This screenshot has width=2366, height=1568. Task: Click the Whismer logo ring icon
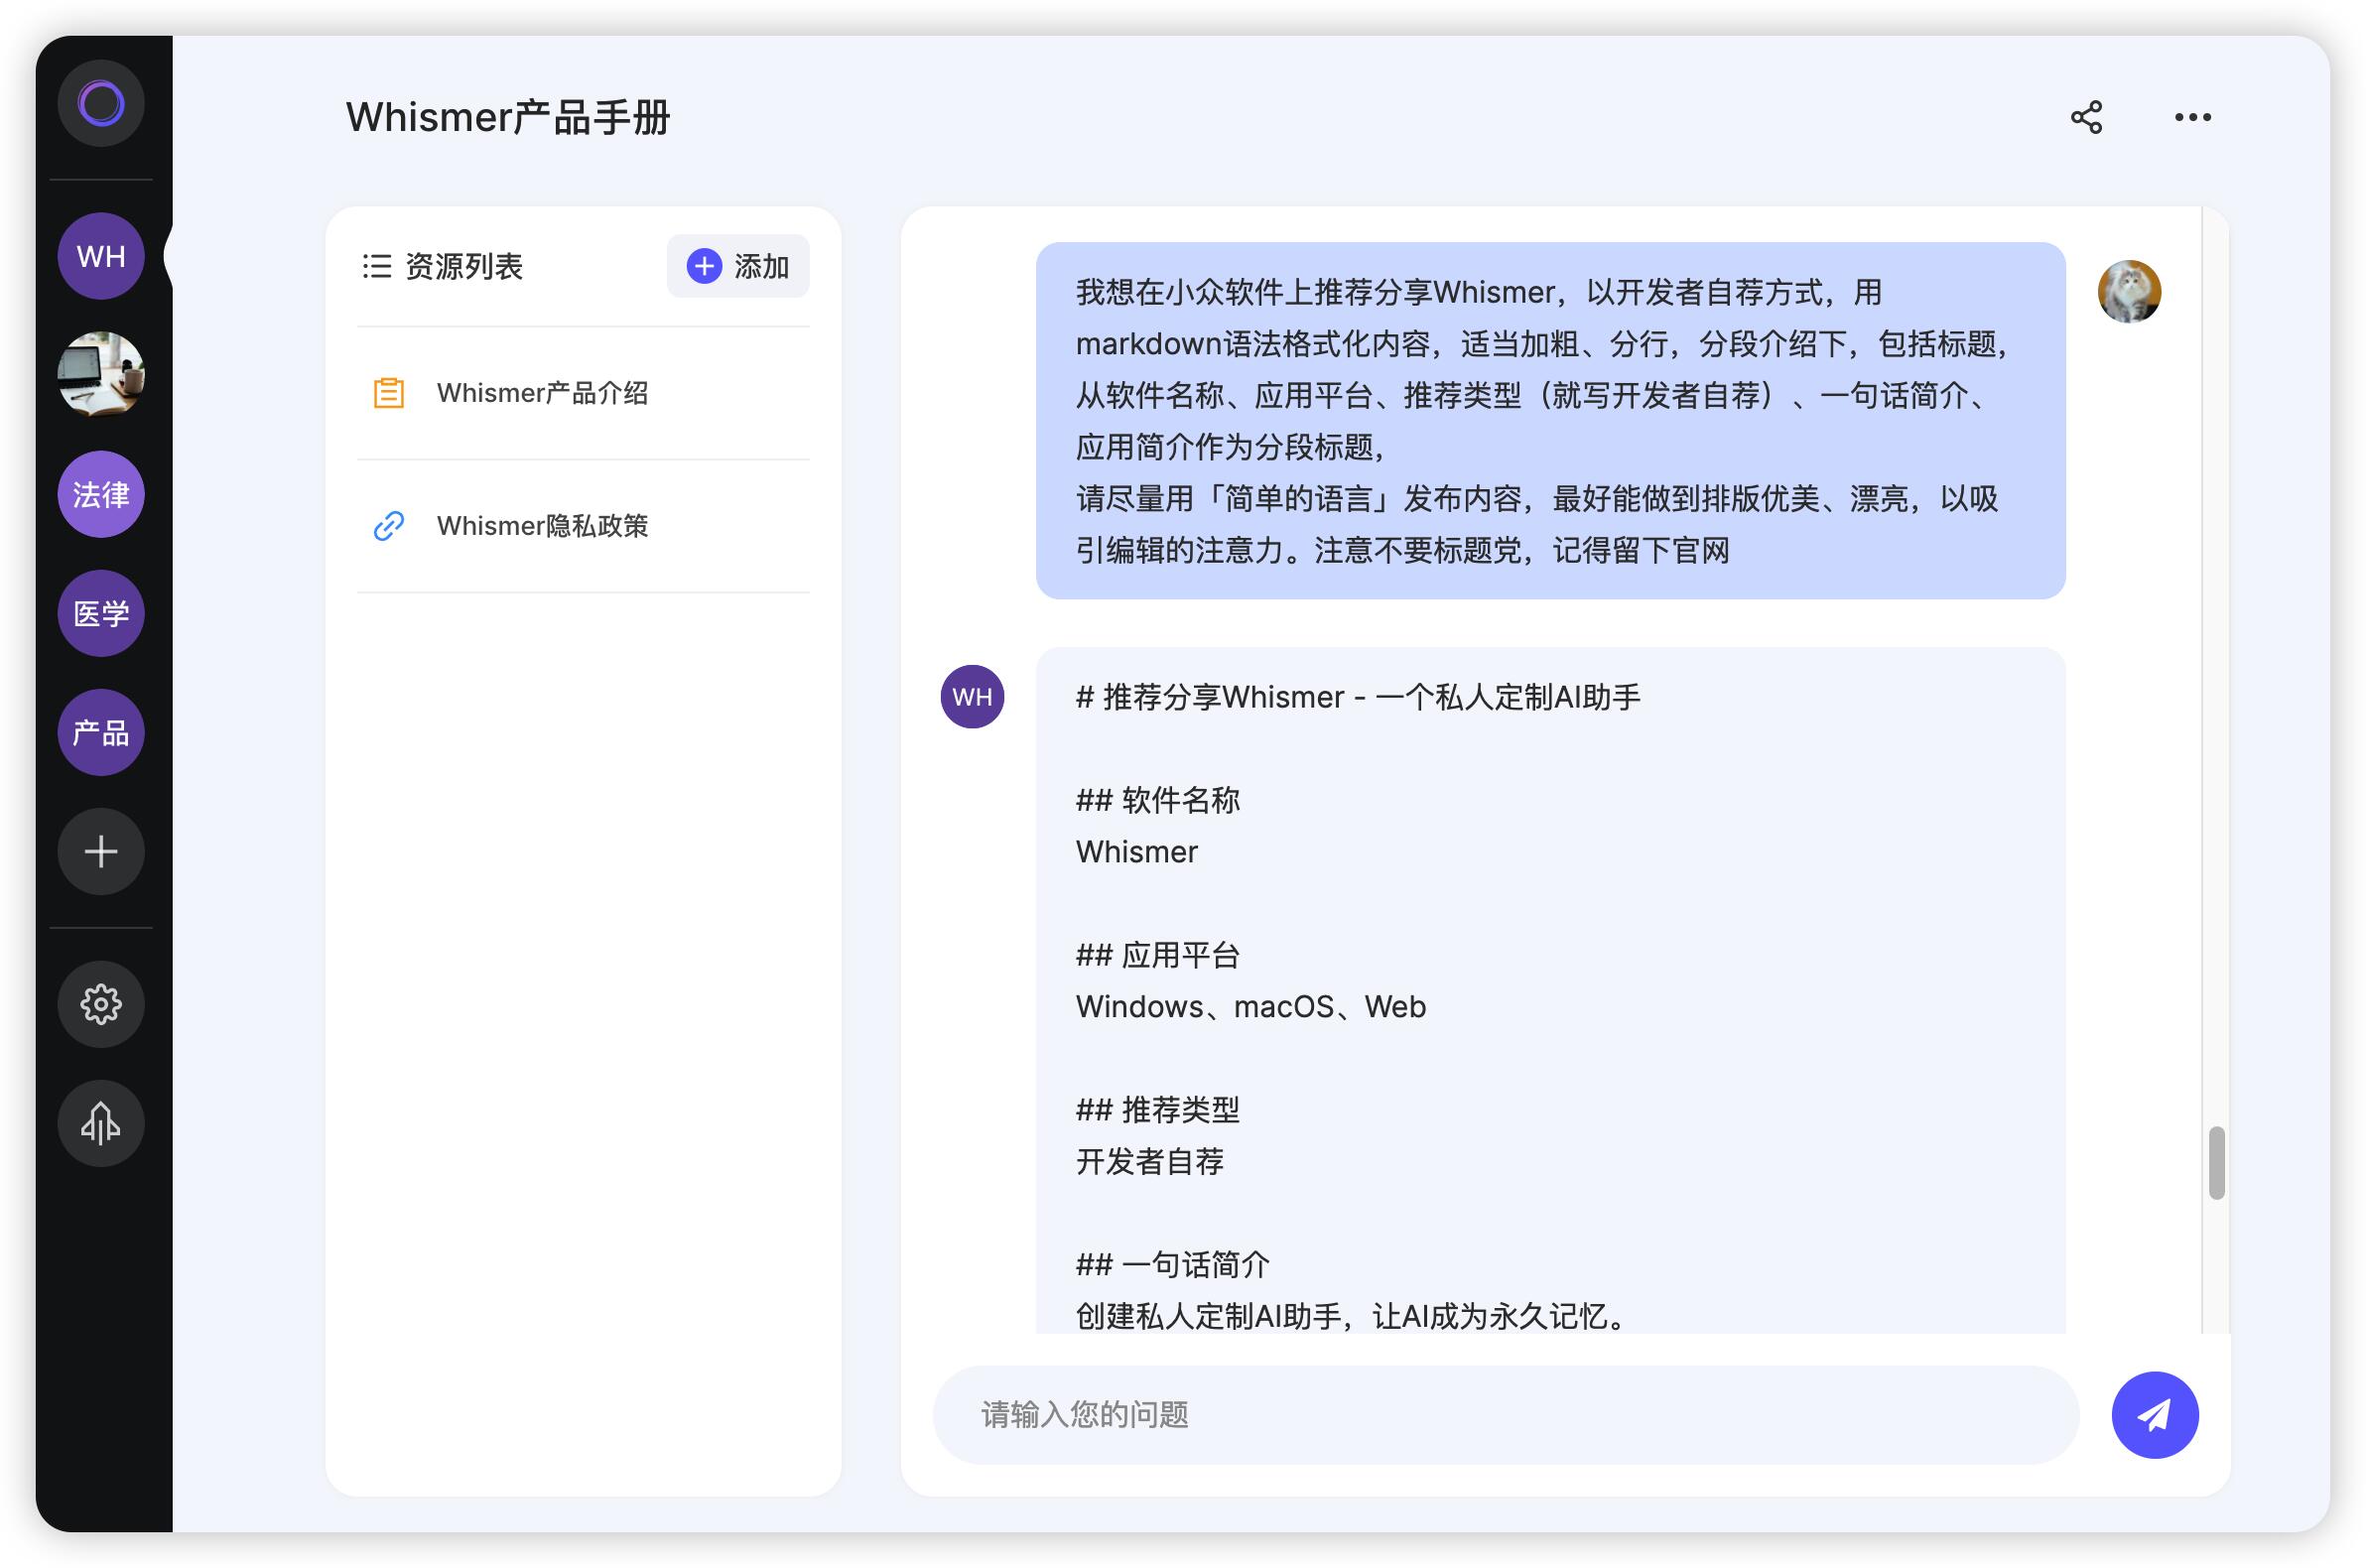coord(101,103)
